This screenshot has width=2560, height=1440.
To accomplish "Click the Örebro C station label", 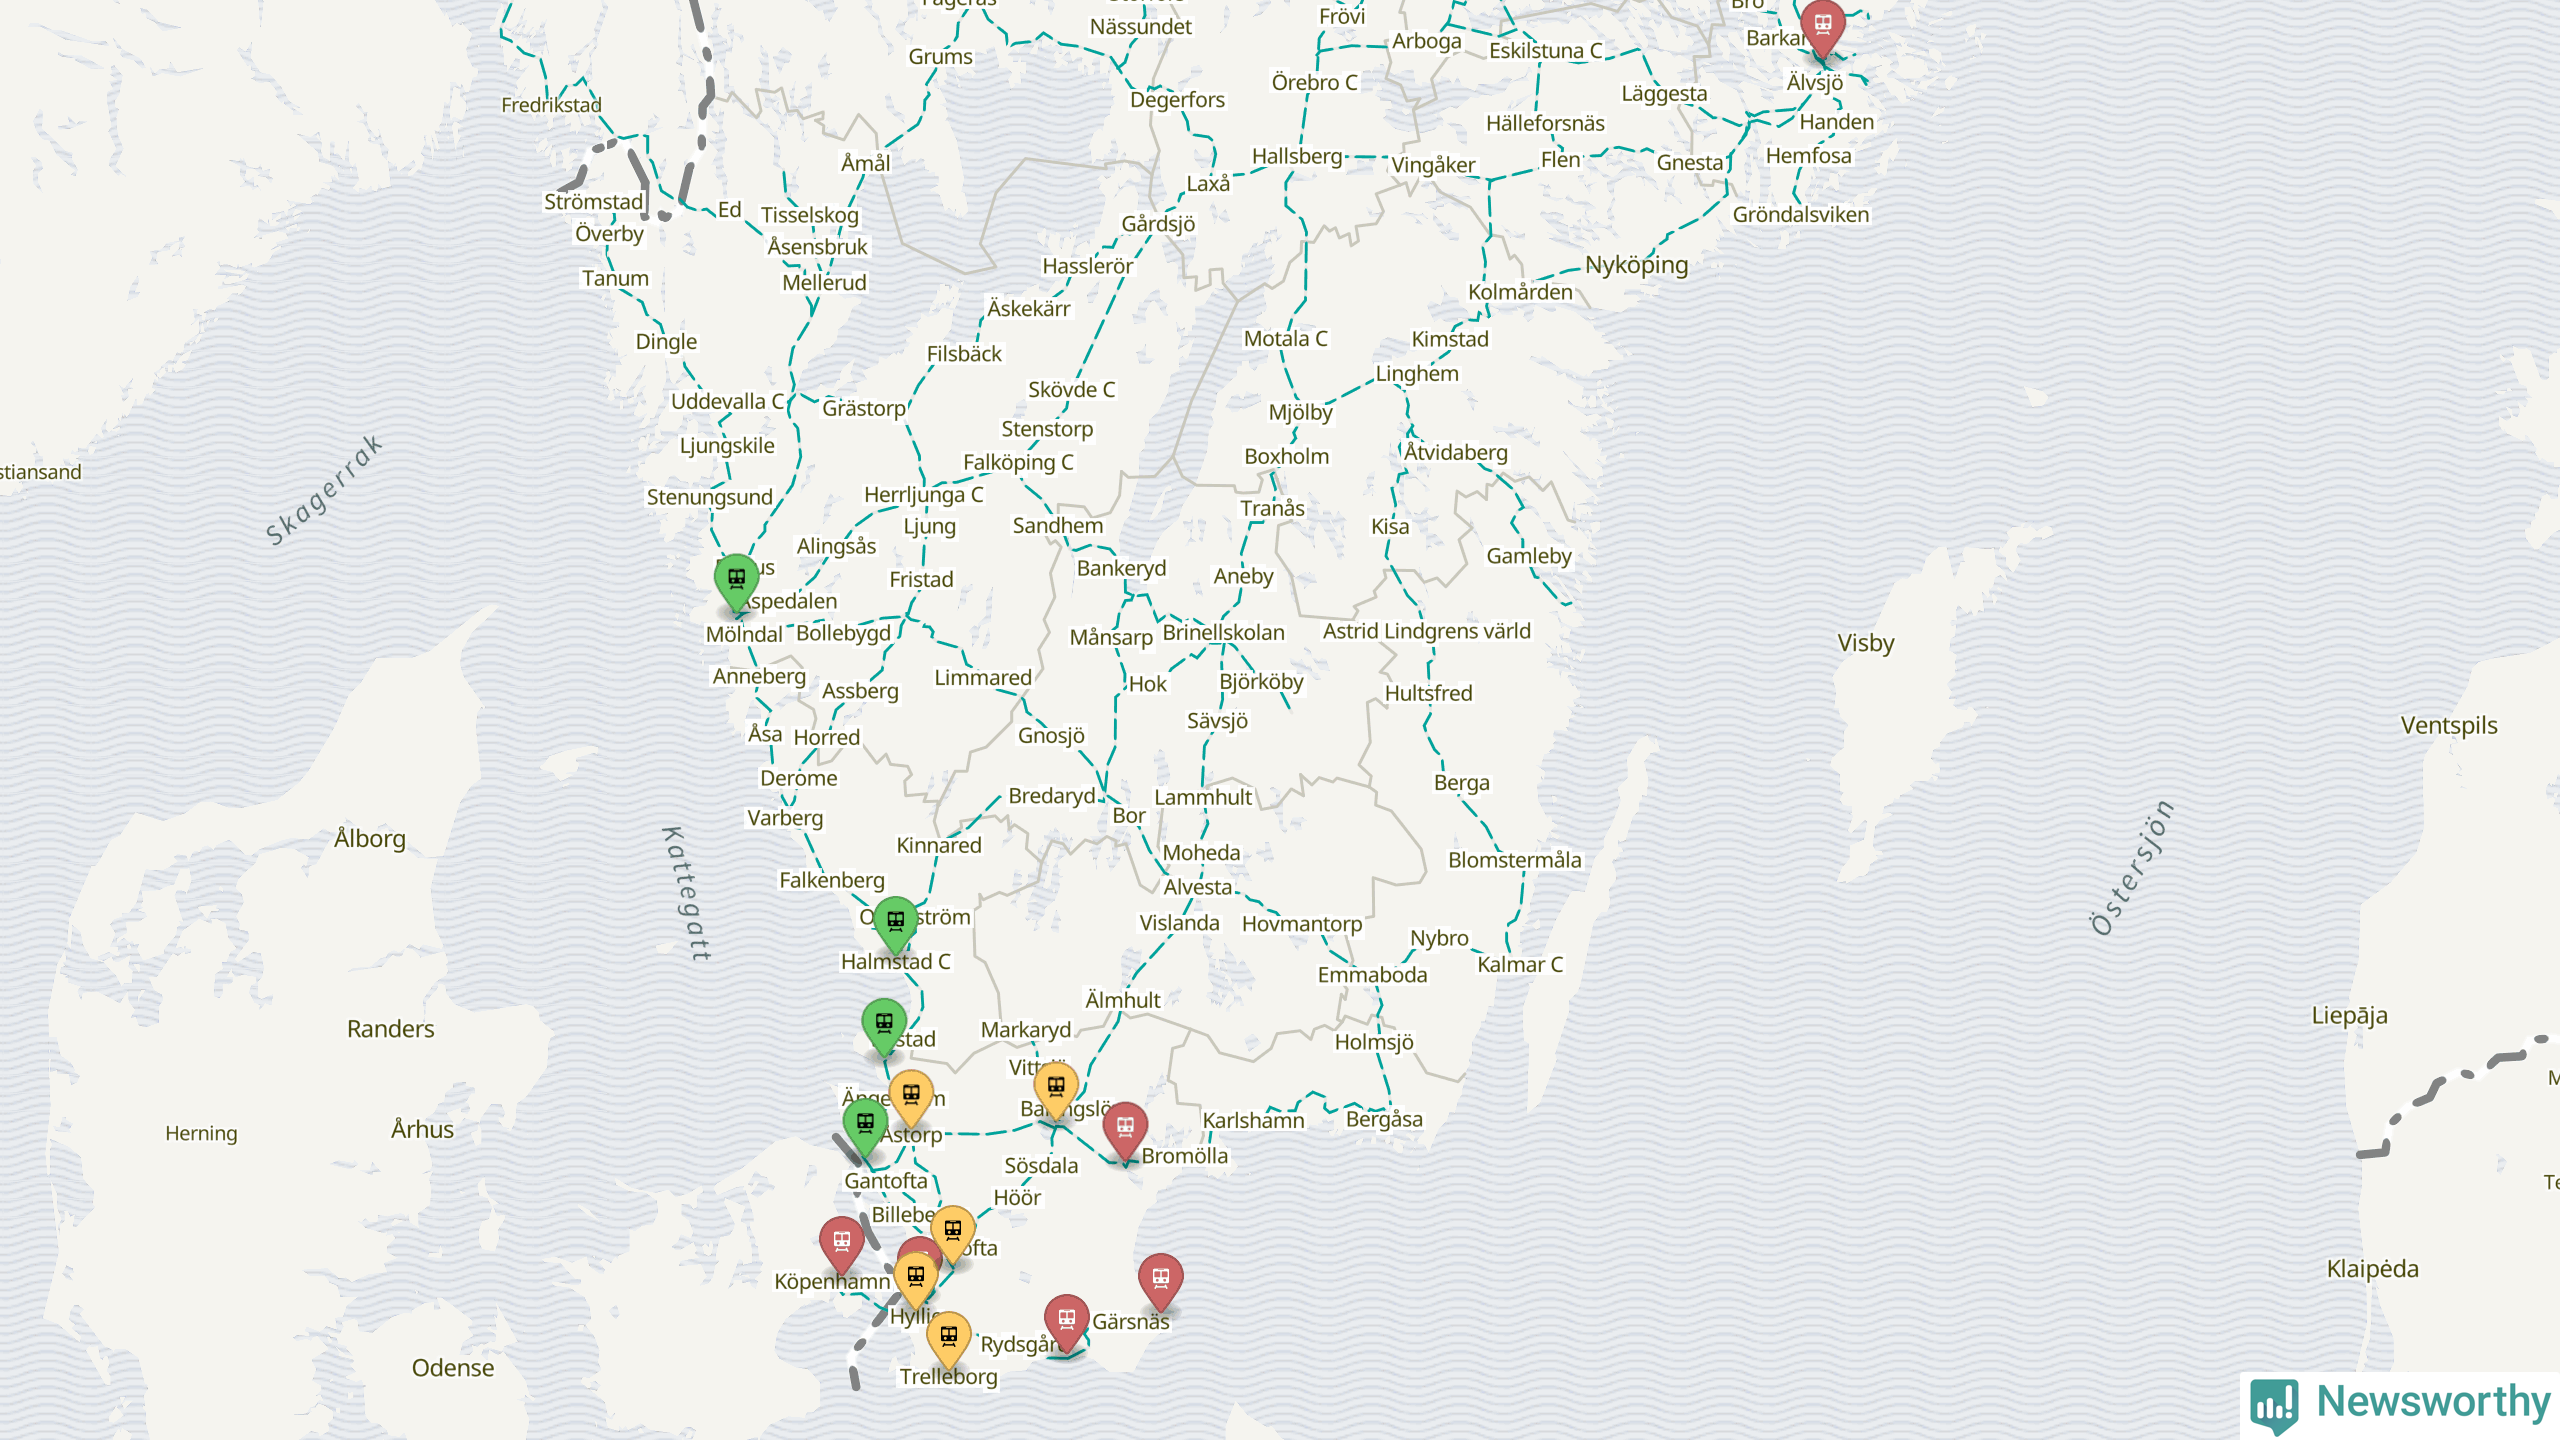I will 1314,83.
